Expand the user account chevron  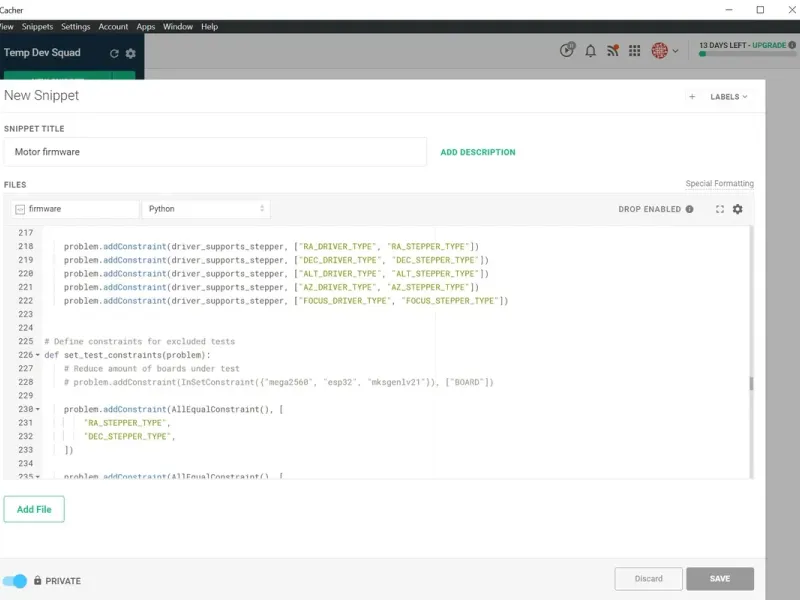(675, 51)
